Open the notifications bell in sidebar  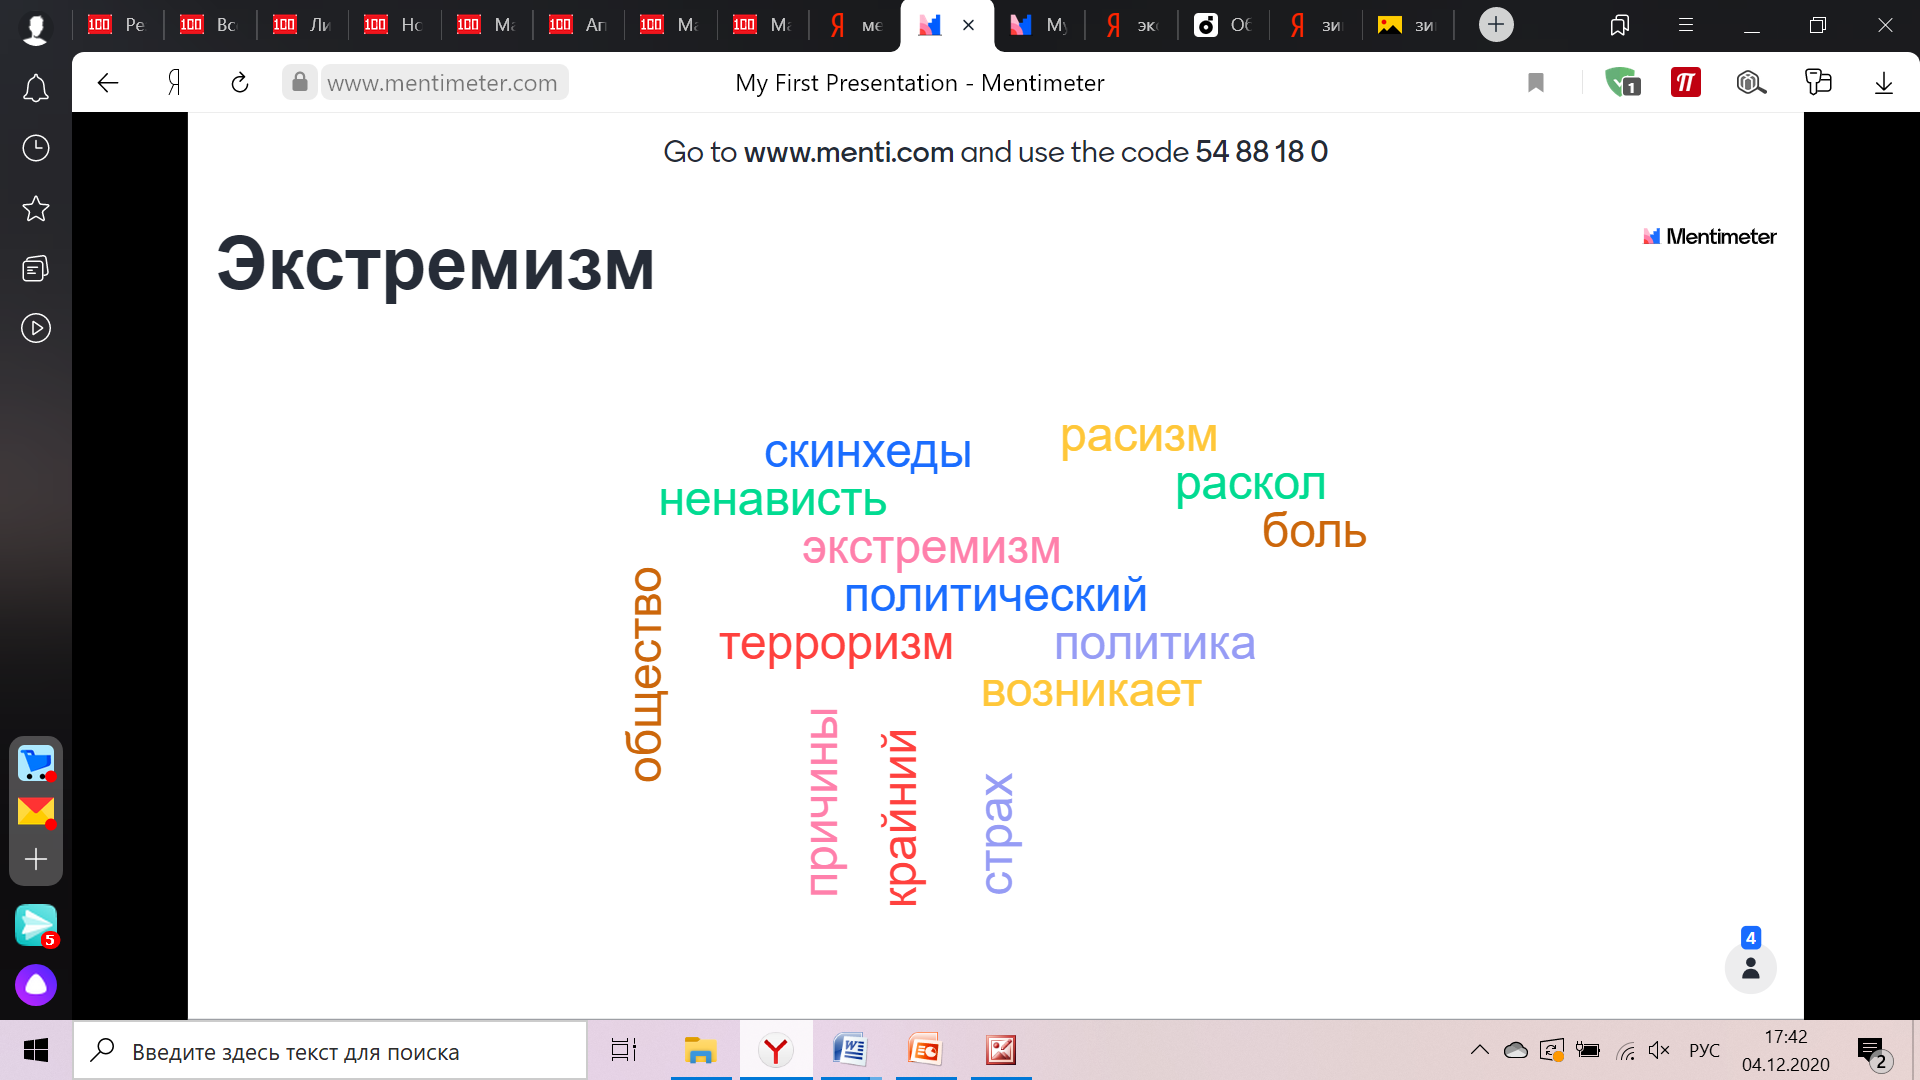click(36, 89)
